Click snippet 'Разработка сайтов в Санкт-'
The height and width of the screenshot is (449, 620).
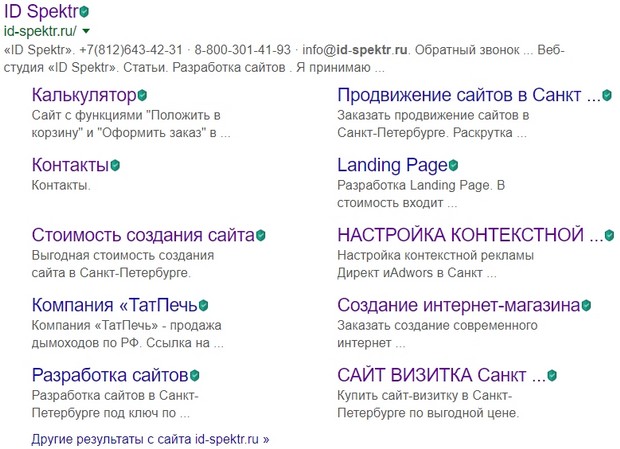(115, 395)
